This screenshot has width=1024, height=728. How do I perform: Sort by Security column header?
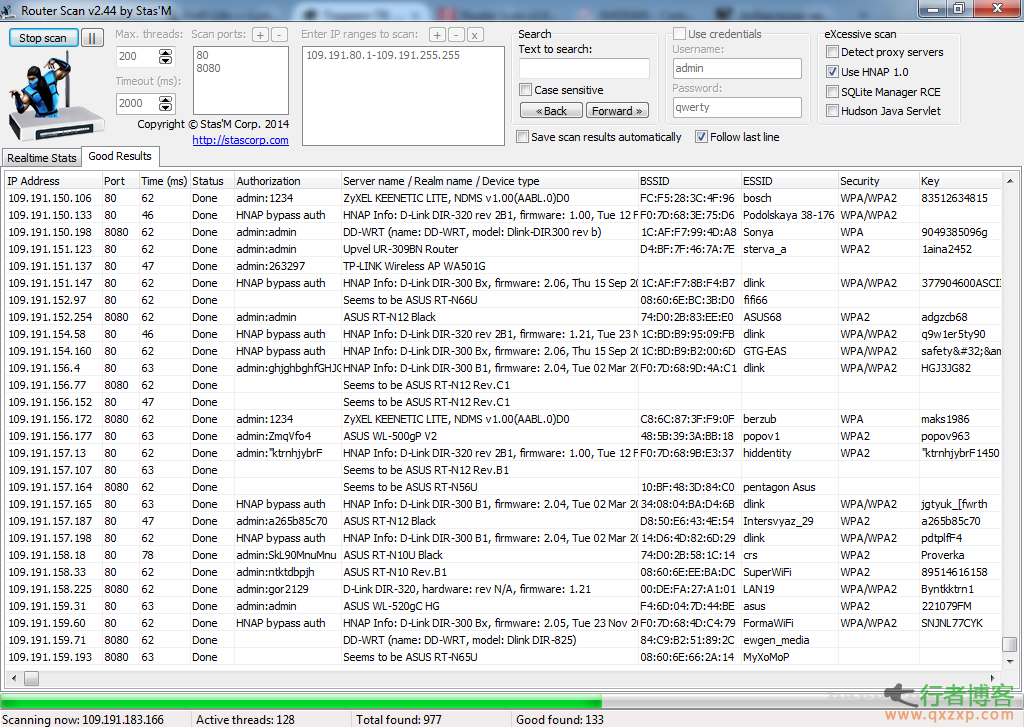click(878, 181)
